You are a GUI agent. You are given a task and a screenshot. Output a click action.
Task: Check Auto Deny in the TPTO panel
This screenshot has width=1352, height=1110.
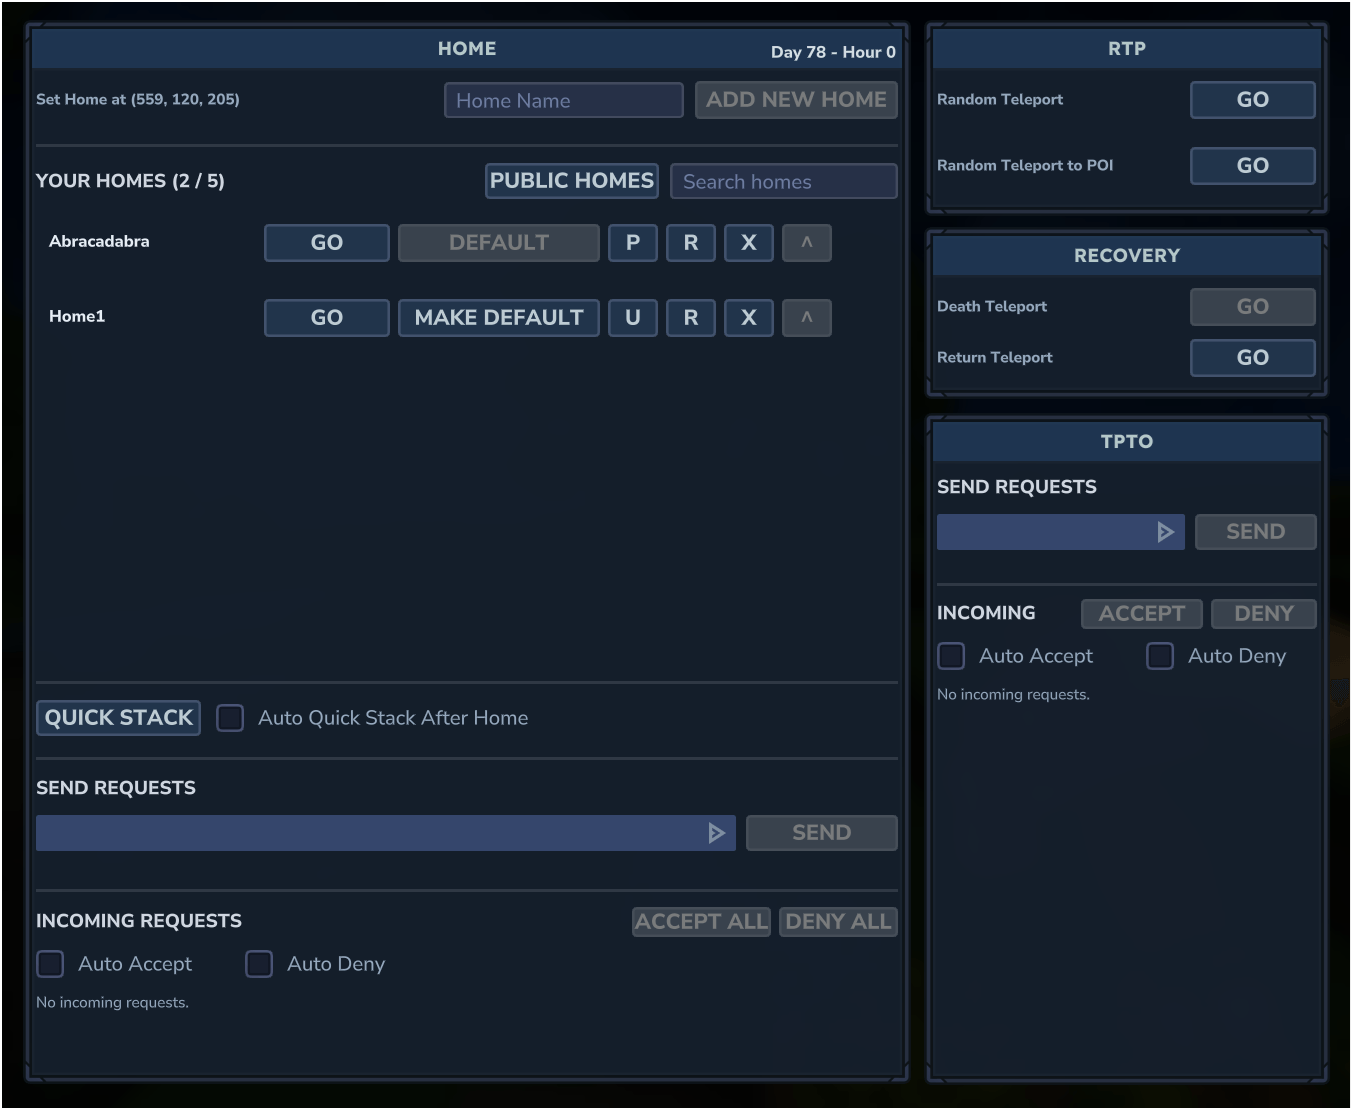click(x=1160, y=656)
